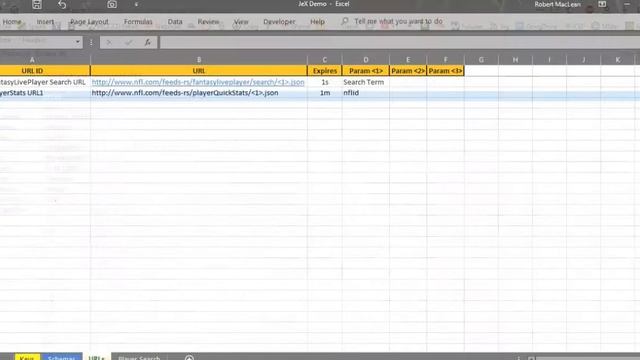Click the lightbulb search icon
The image size is (640, 360).
click(x=345, y=21)
